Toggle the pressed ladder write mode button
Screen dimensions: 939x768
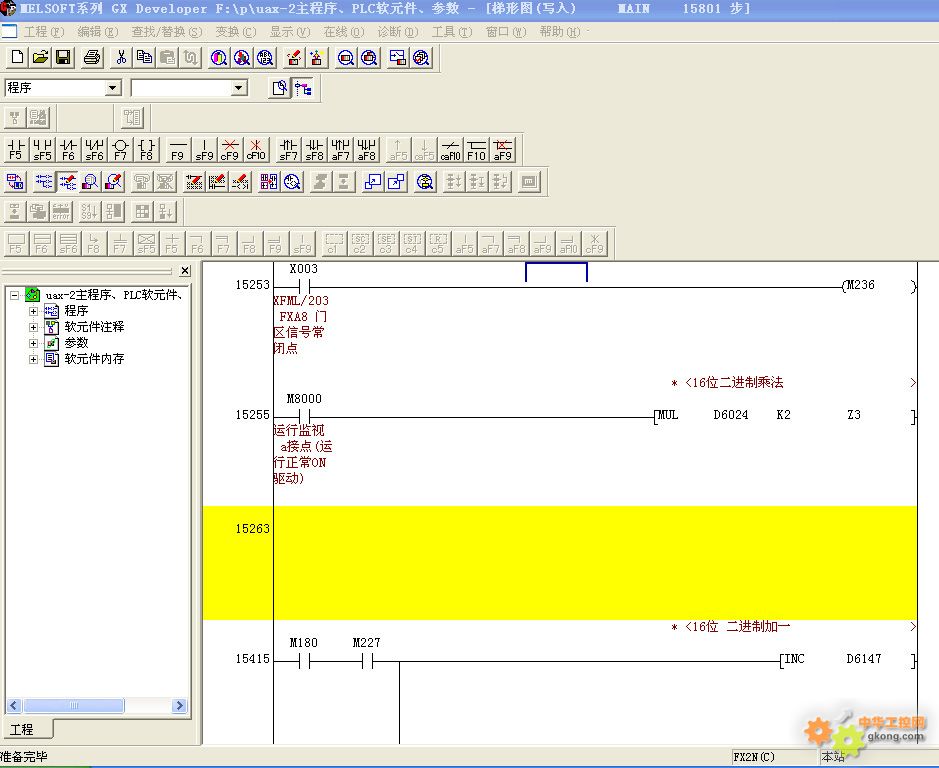click(67, 182)
